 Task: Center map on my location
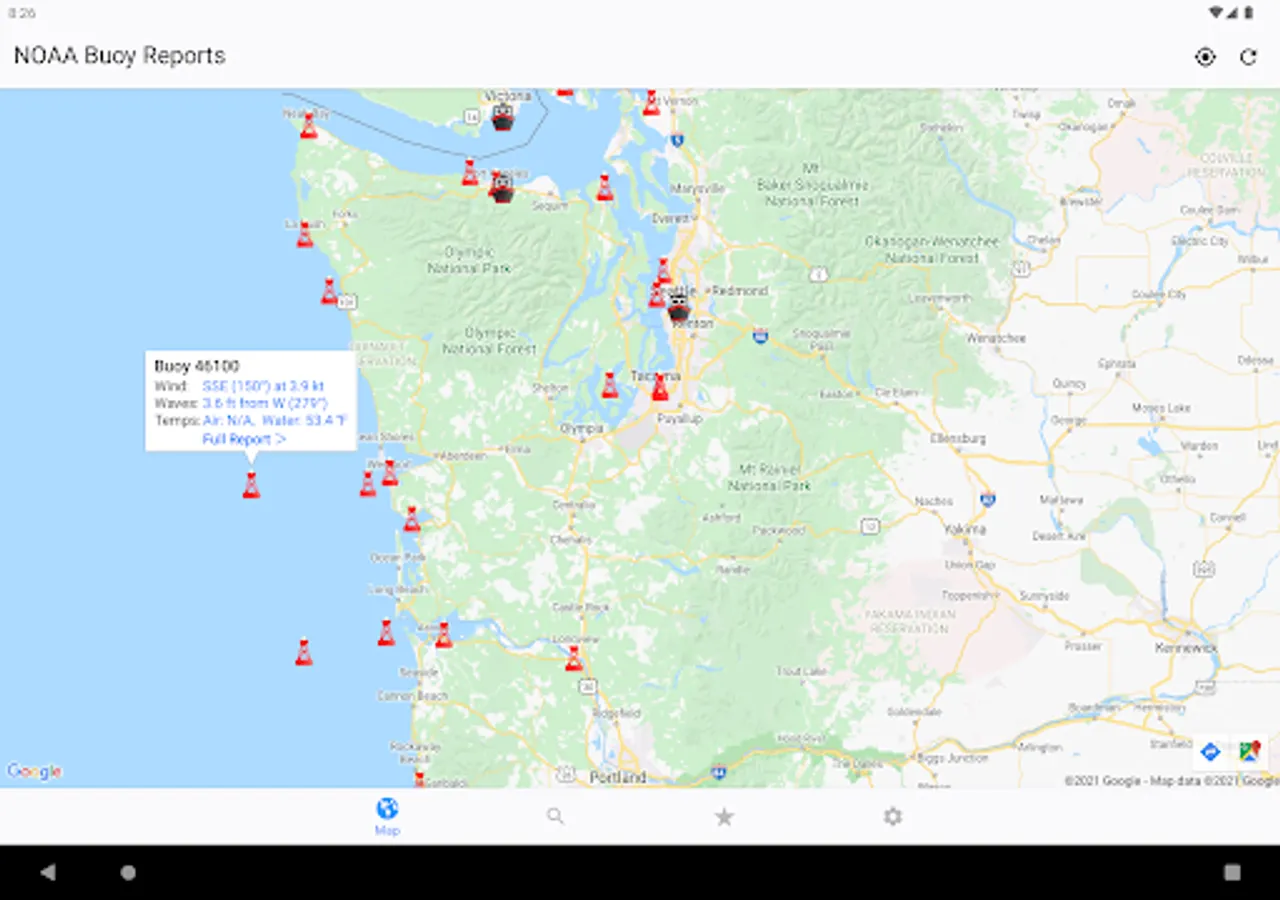(x=1205, y=57)
